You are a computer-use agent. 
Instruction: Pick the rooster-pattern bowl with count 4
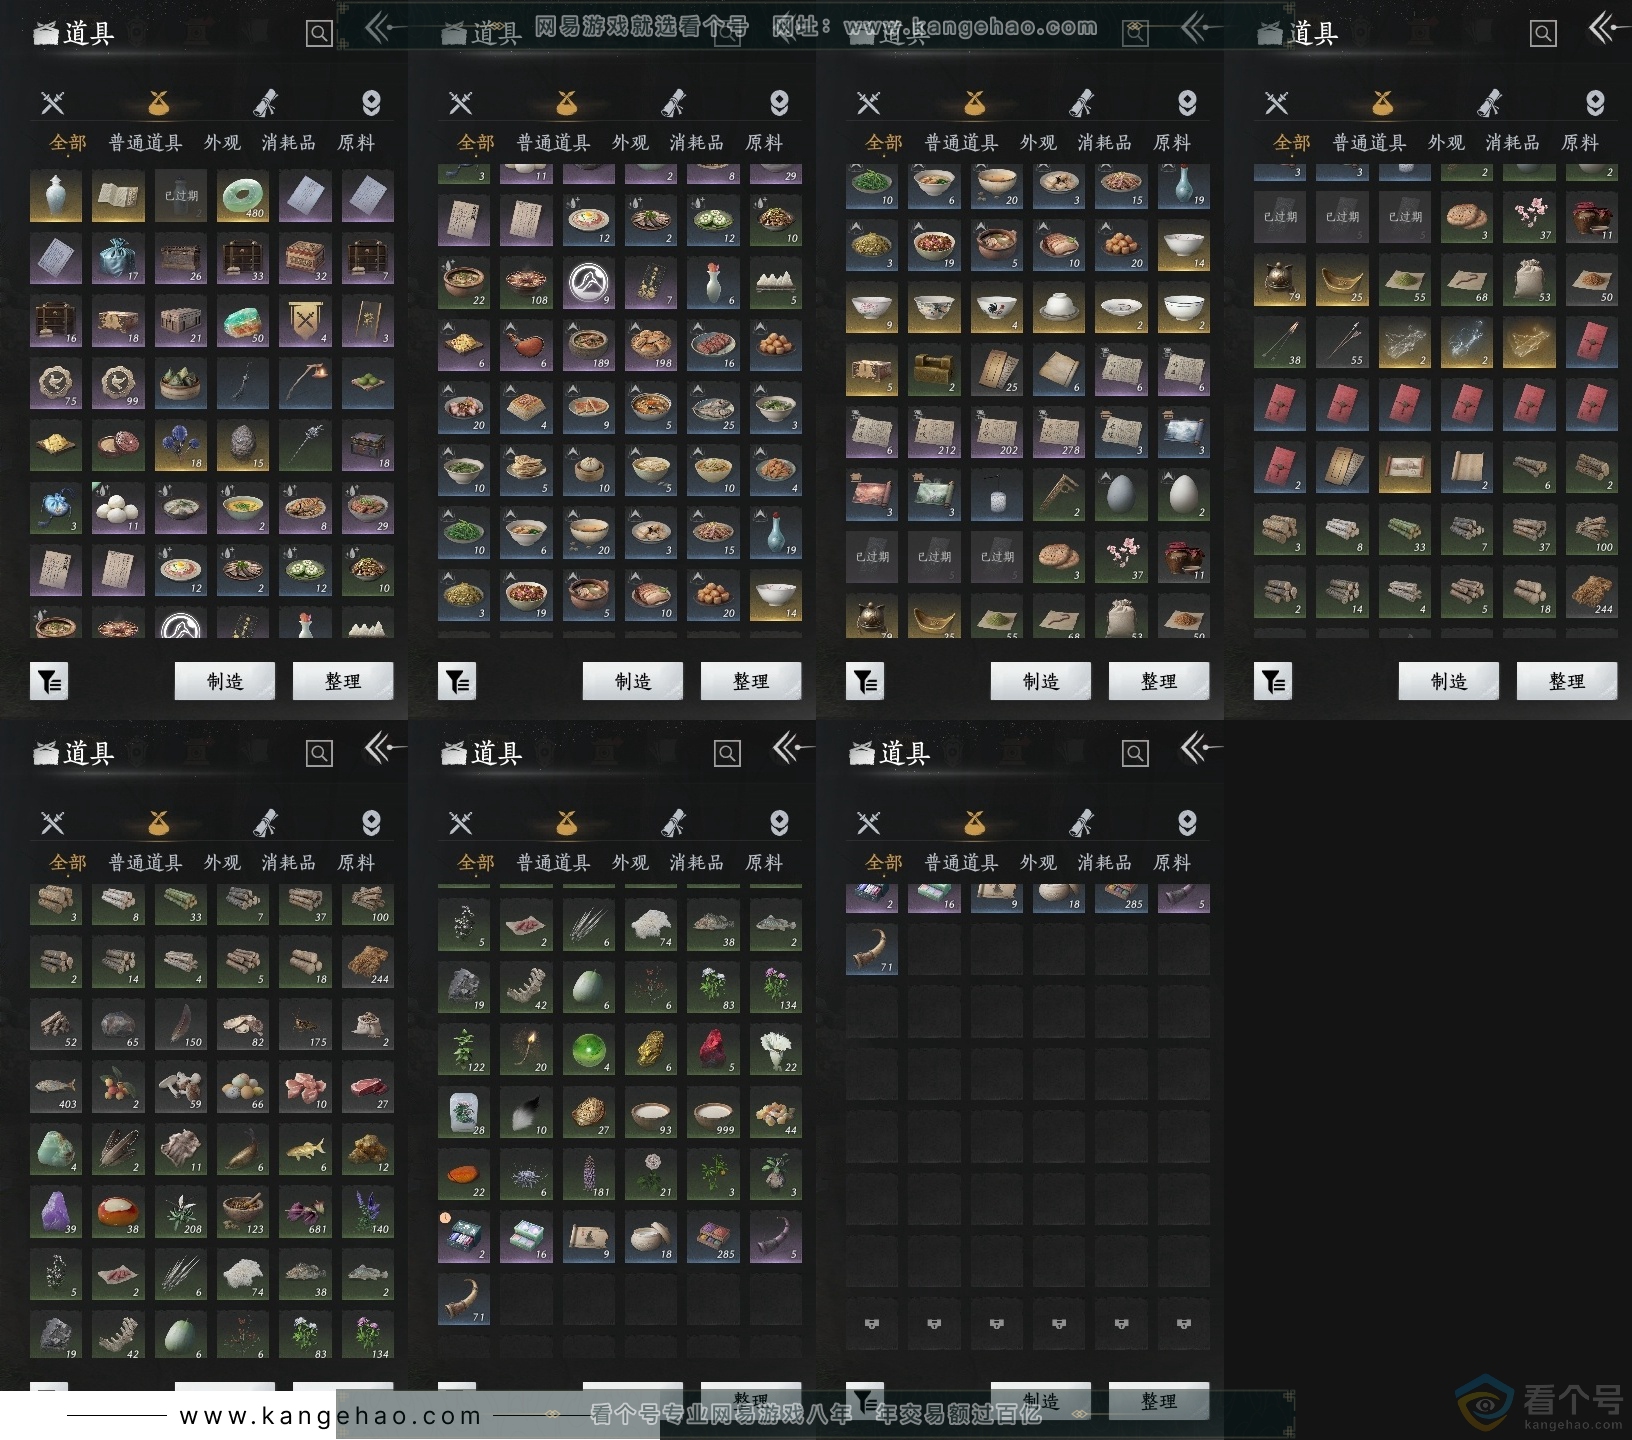(996, 307)
